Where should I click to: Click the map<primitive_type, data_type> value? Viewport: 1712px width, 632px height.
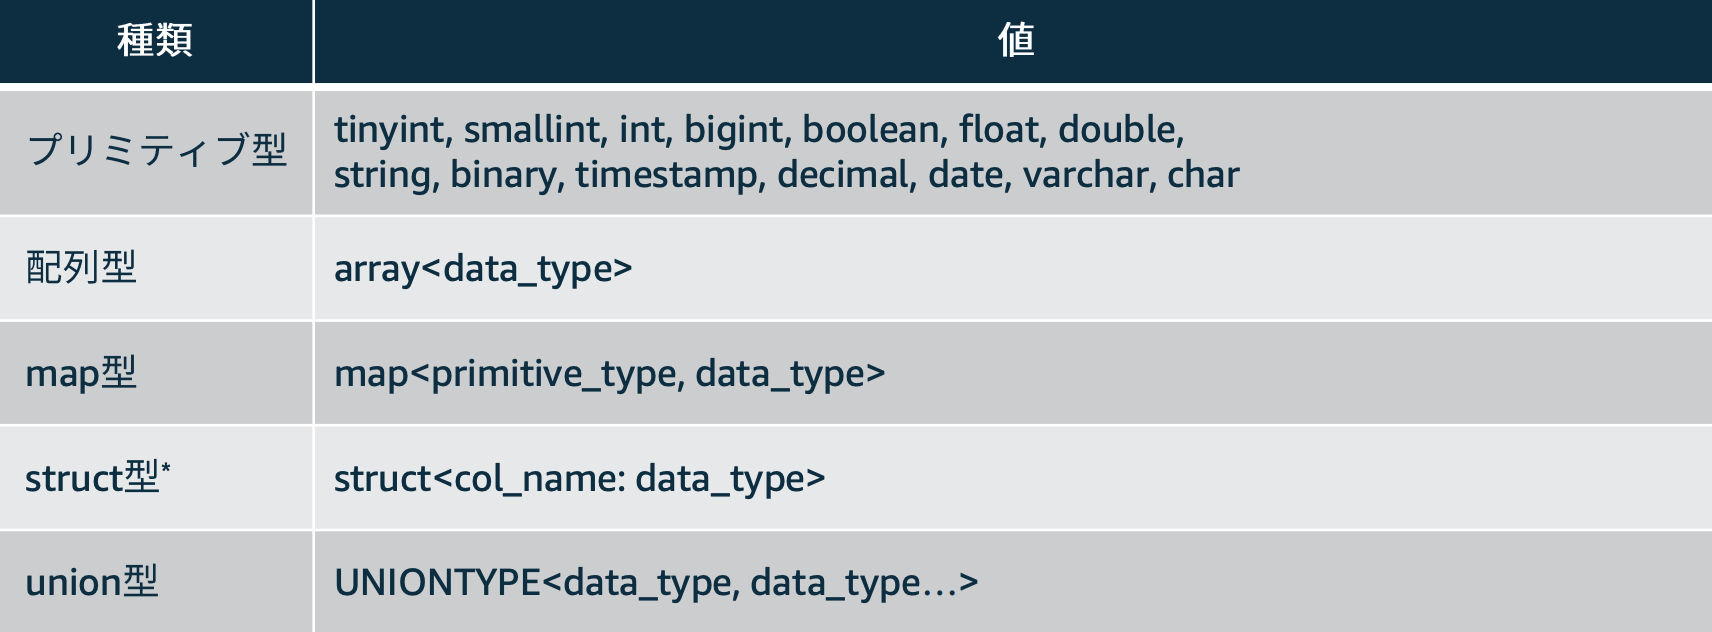pyautogui.click(x=610, y=374)
